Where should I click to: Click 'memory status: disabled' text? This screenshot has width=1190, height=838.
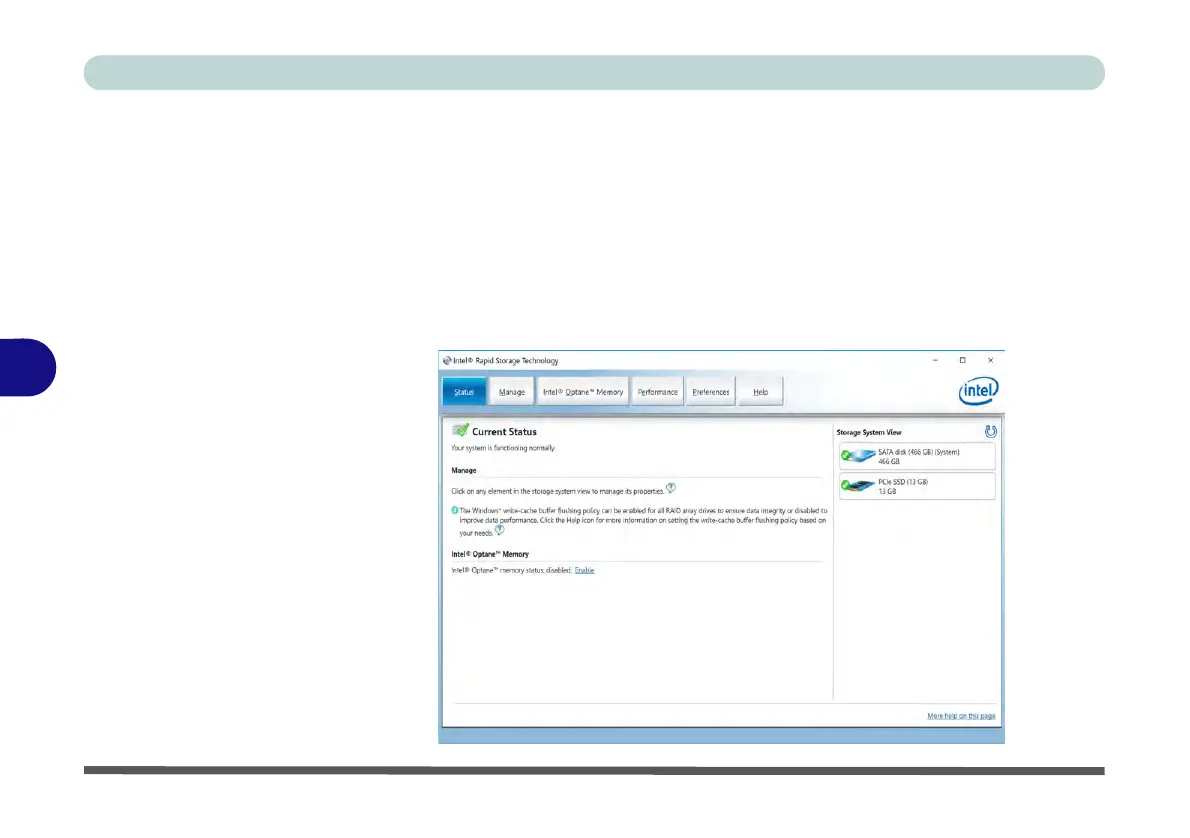[536, 570]
